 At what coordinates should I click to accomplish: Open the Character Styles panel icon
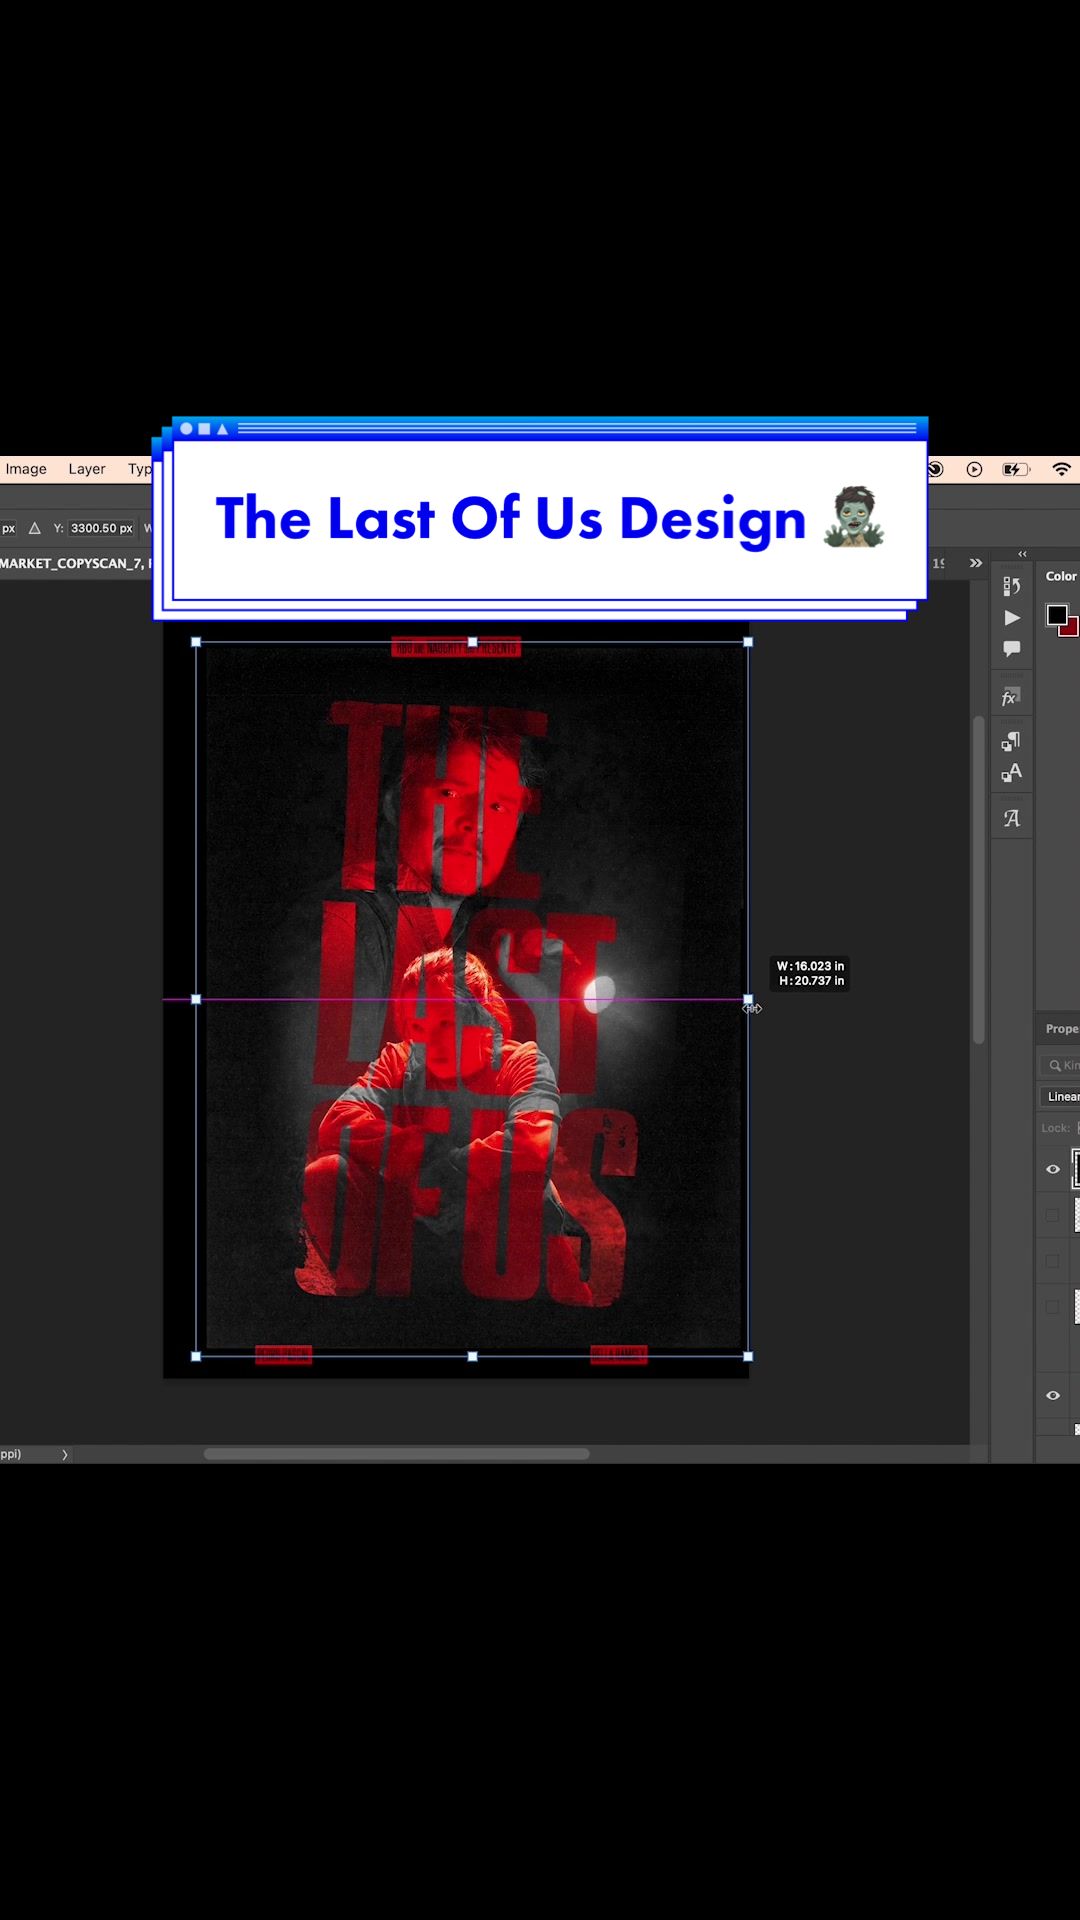[x=1011, y=773]
